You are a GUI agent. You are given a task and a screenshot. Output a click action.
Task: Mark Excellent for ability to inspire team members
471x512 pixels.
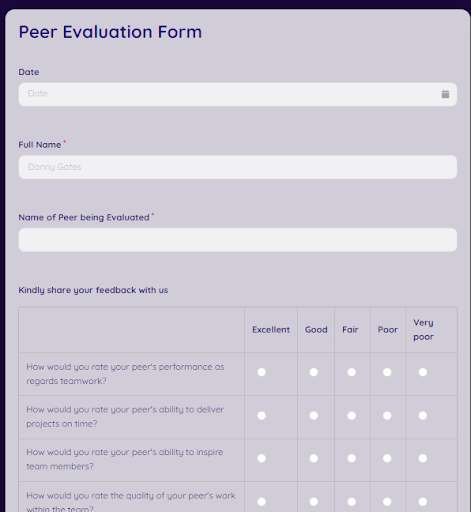click(262, 458)
